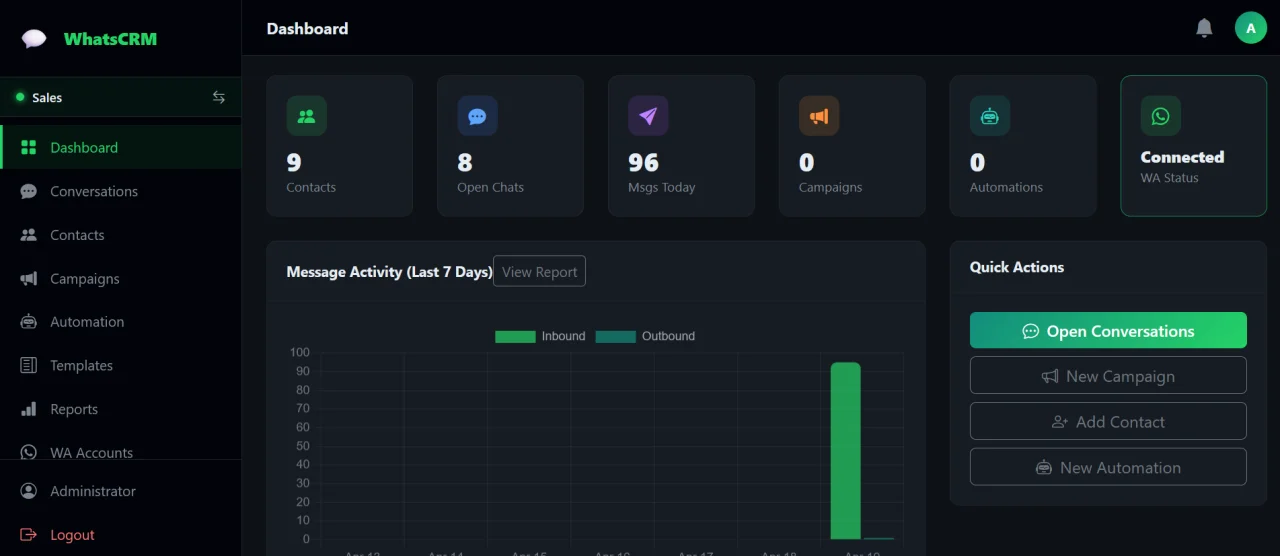Click the "9" Contacts count
Image resolution: width=1280 pixels, height=556 pixels.
[294, 162]
